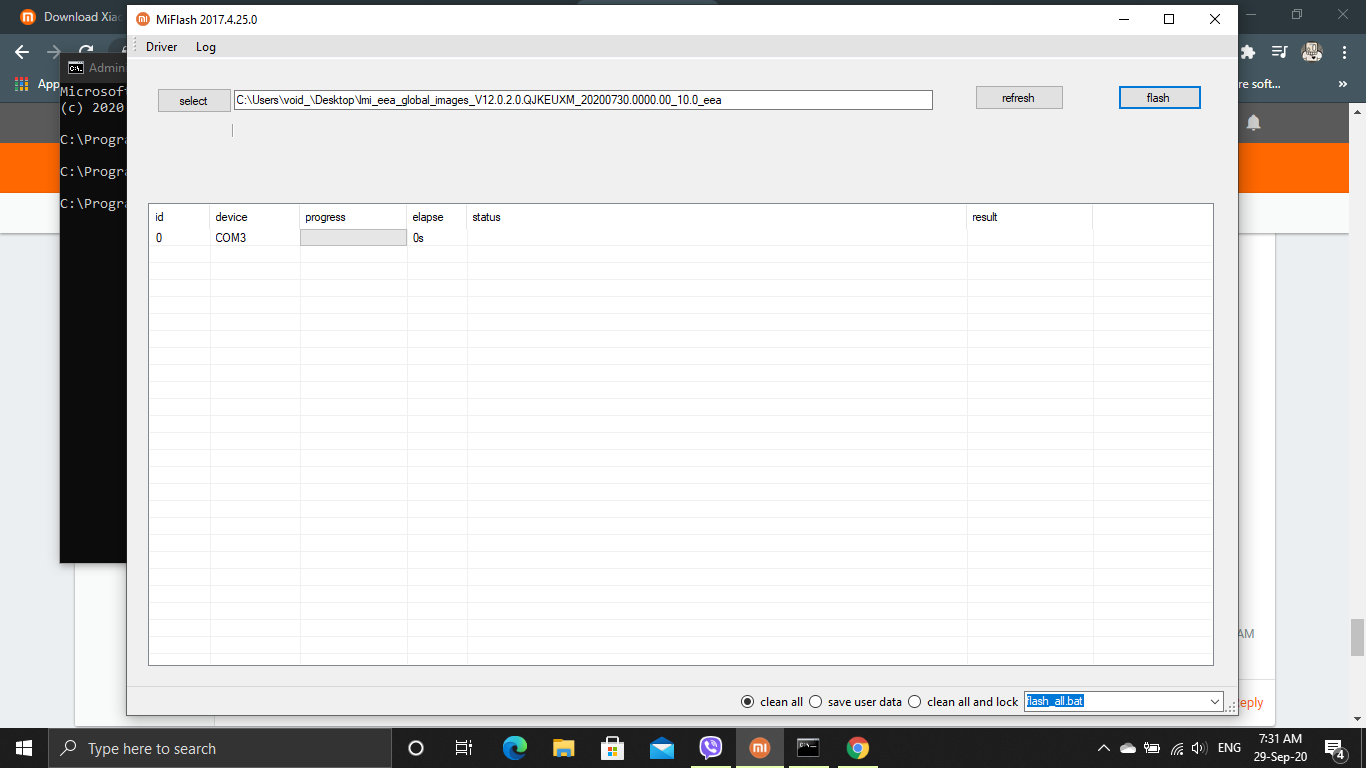
Task: Open the Mail app in taskbar
Action: pos(662,748)
